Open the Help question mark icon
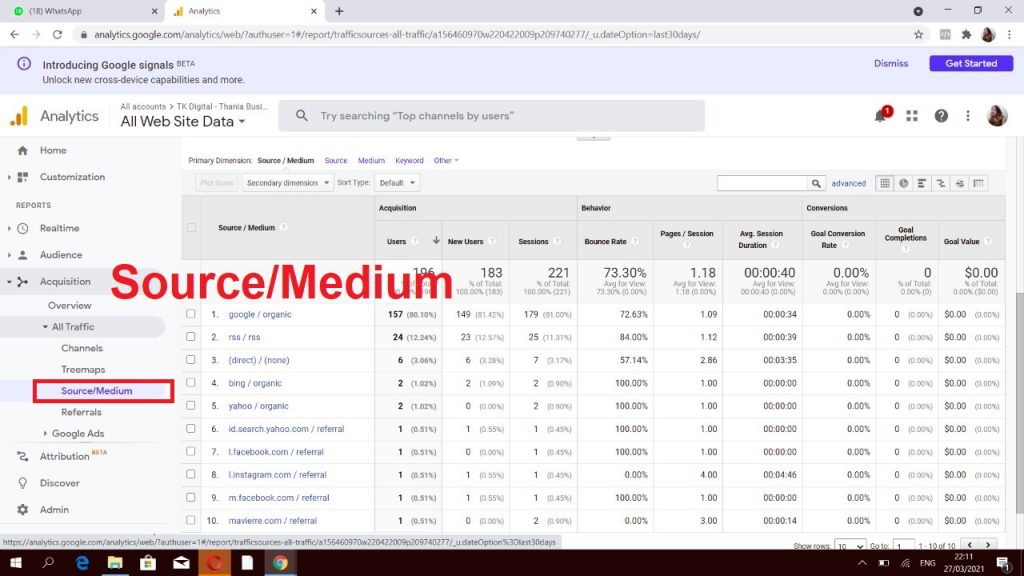The image size is (1024, 576). 941,116
